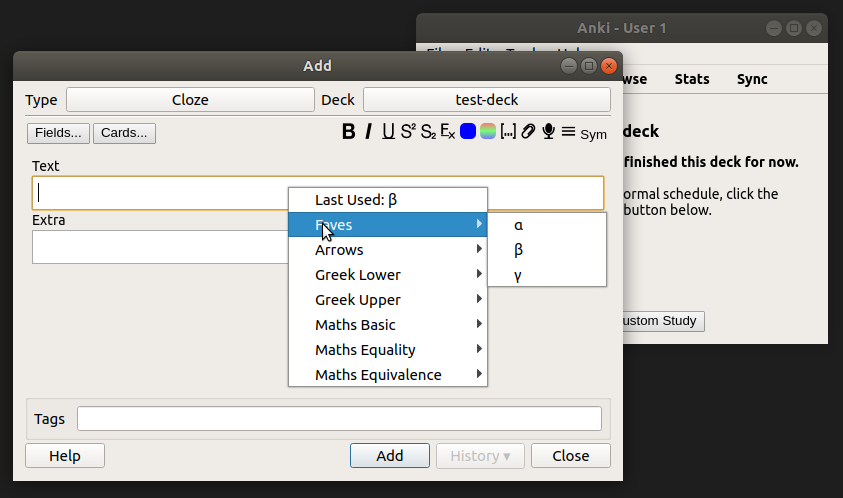Open the Cards... template editor
This screenshot has width=843, height=498.
pyautogui.click(x=124, y=133)
